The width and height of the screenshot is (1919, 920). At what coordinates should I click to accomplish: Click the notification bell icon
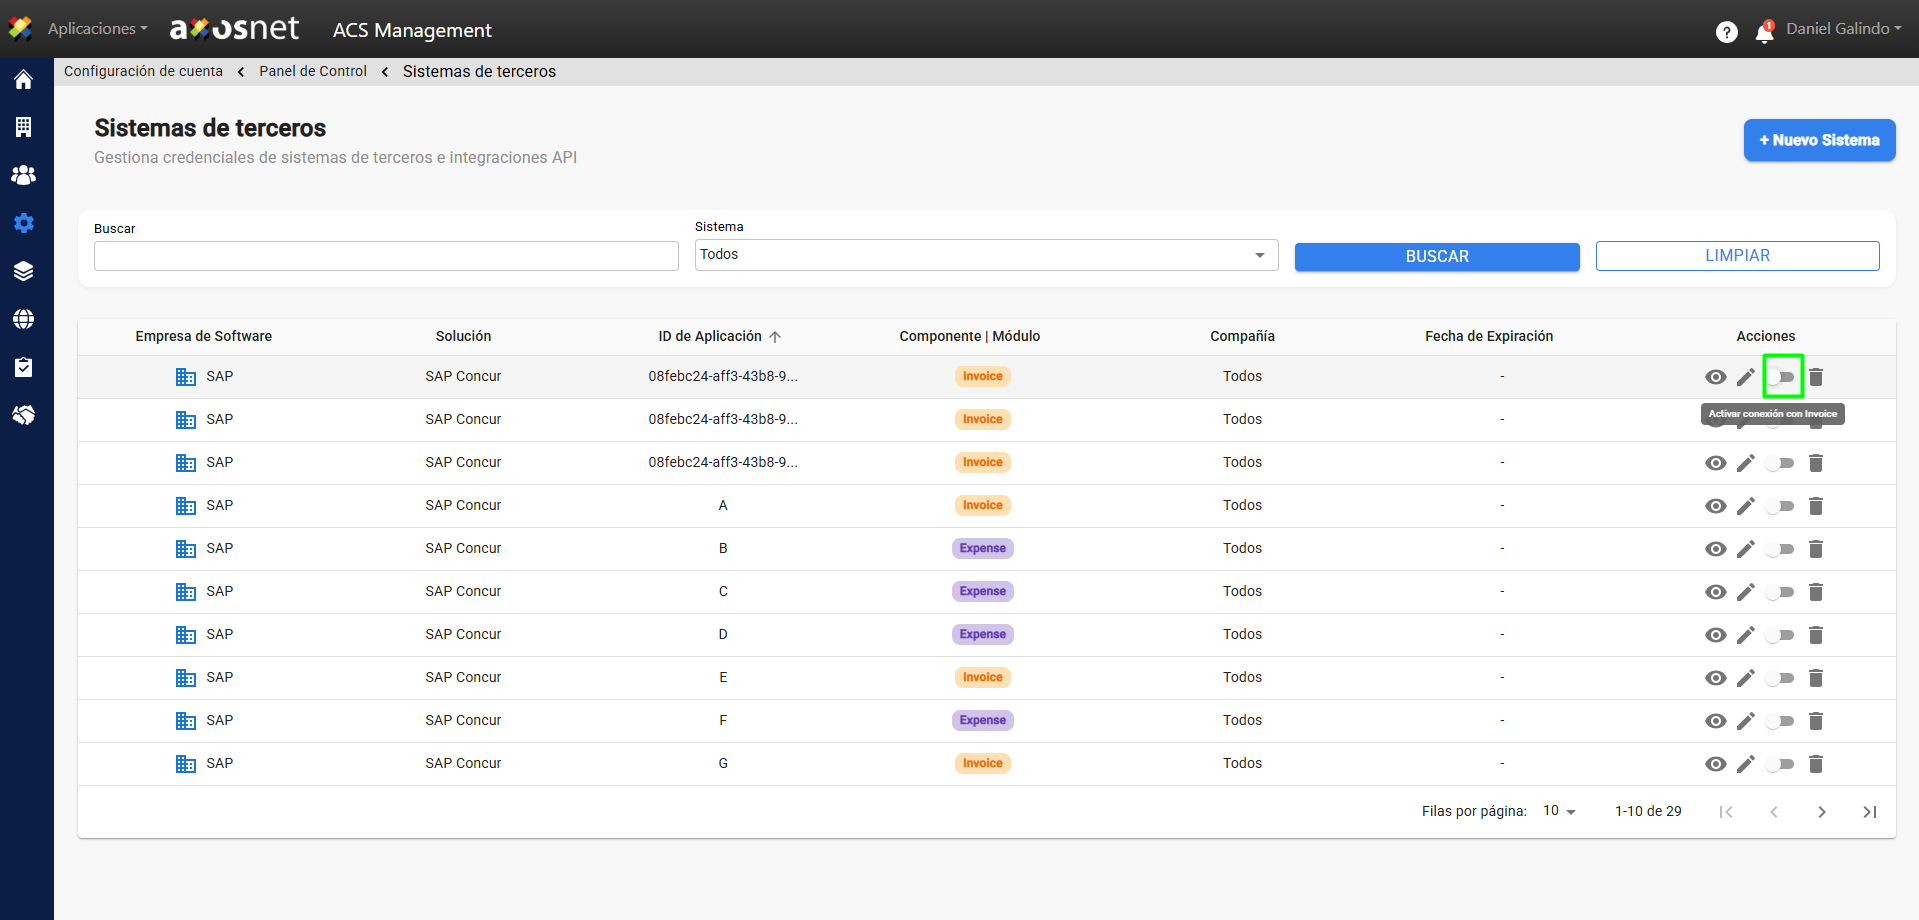pyautogui.click(x=1764, y=33)
